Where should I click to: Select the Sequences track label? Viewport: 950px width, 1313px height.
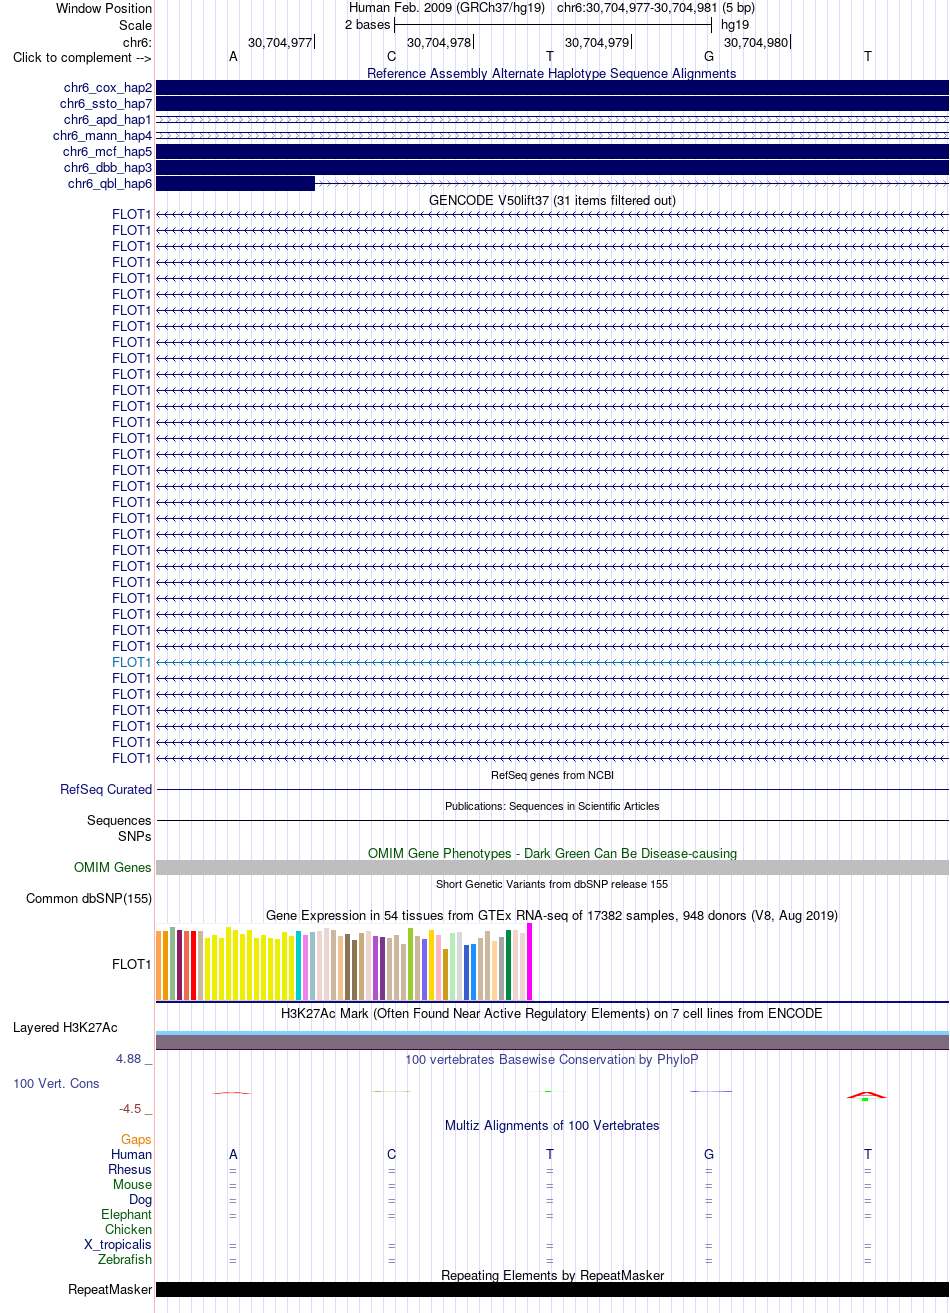(x=120, y=821)
